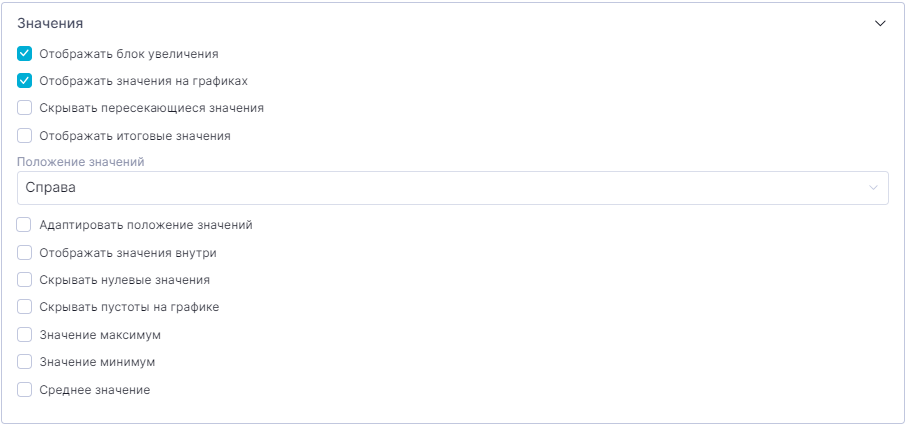The image size is (909, 427).
Task: Click the Среднее значение label text
Action: 95,390
